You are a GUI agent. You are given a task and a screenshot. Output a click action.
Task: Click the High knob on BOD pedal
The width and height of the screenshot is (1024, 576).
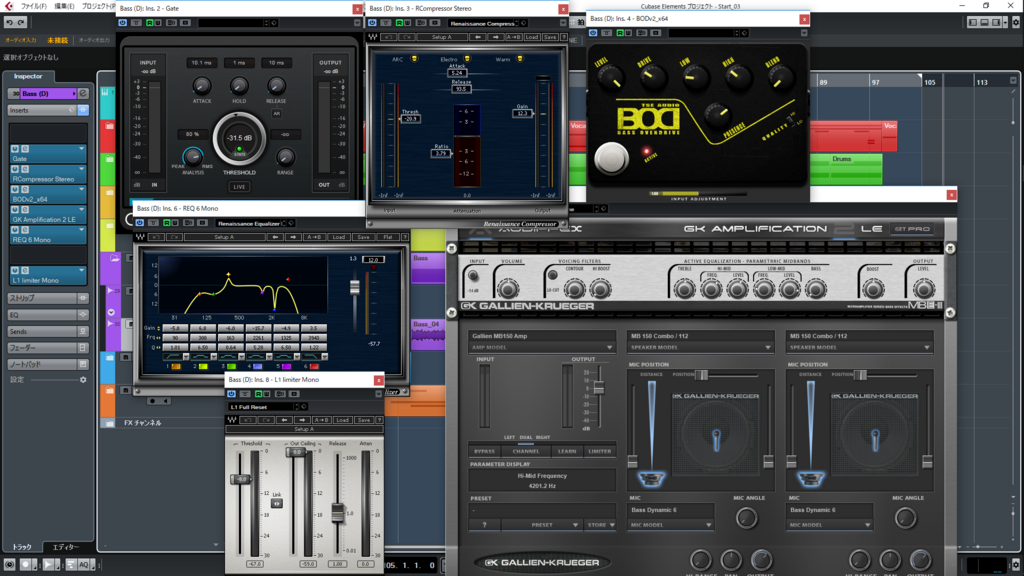[x=738, y=78]
